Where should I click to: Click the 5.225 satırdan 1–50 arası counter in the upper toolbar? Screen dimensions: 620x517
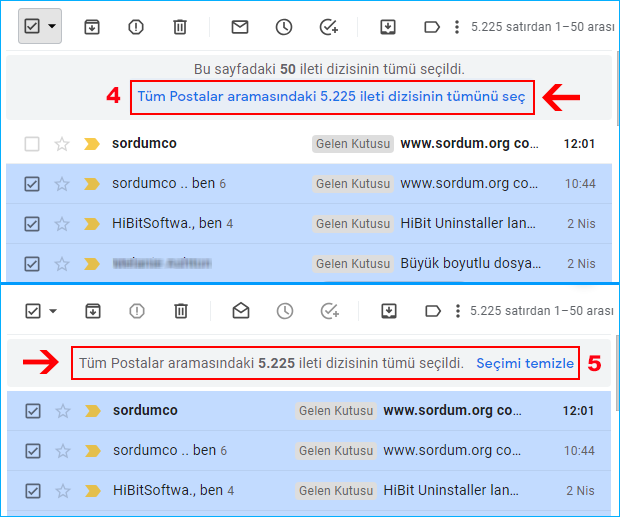[x=542, y=27]
